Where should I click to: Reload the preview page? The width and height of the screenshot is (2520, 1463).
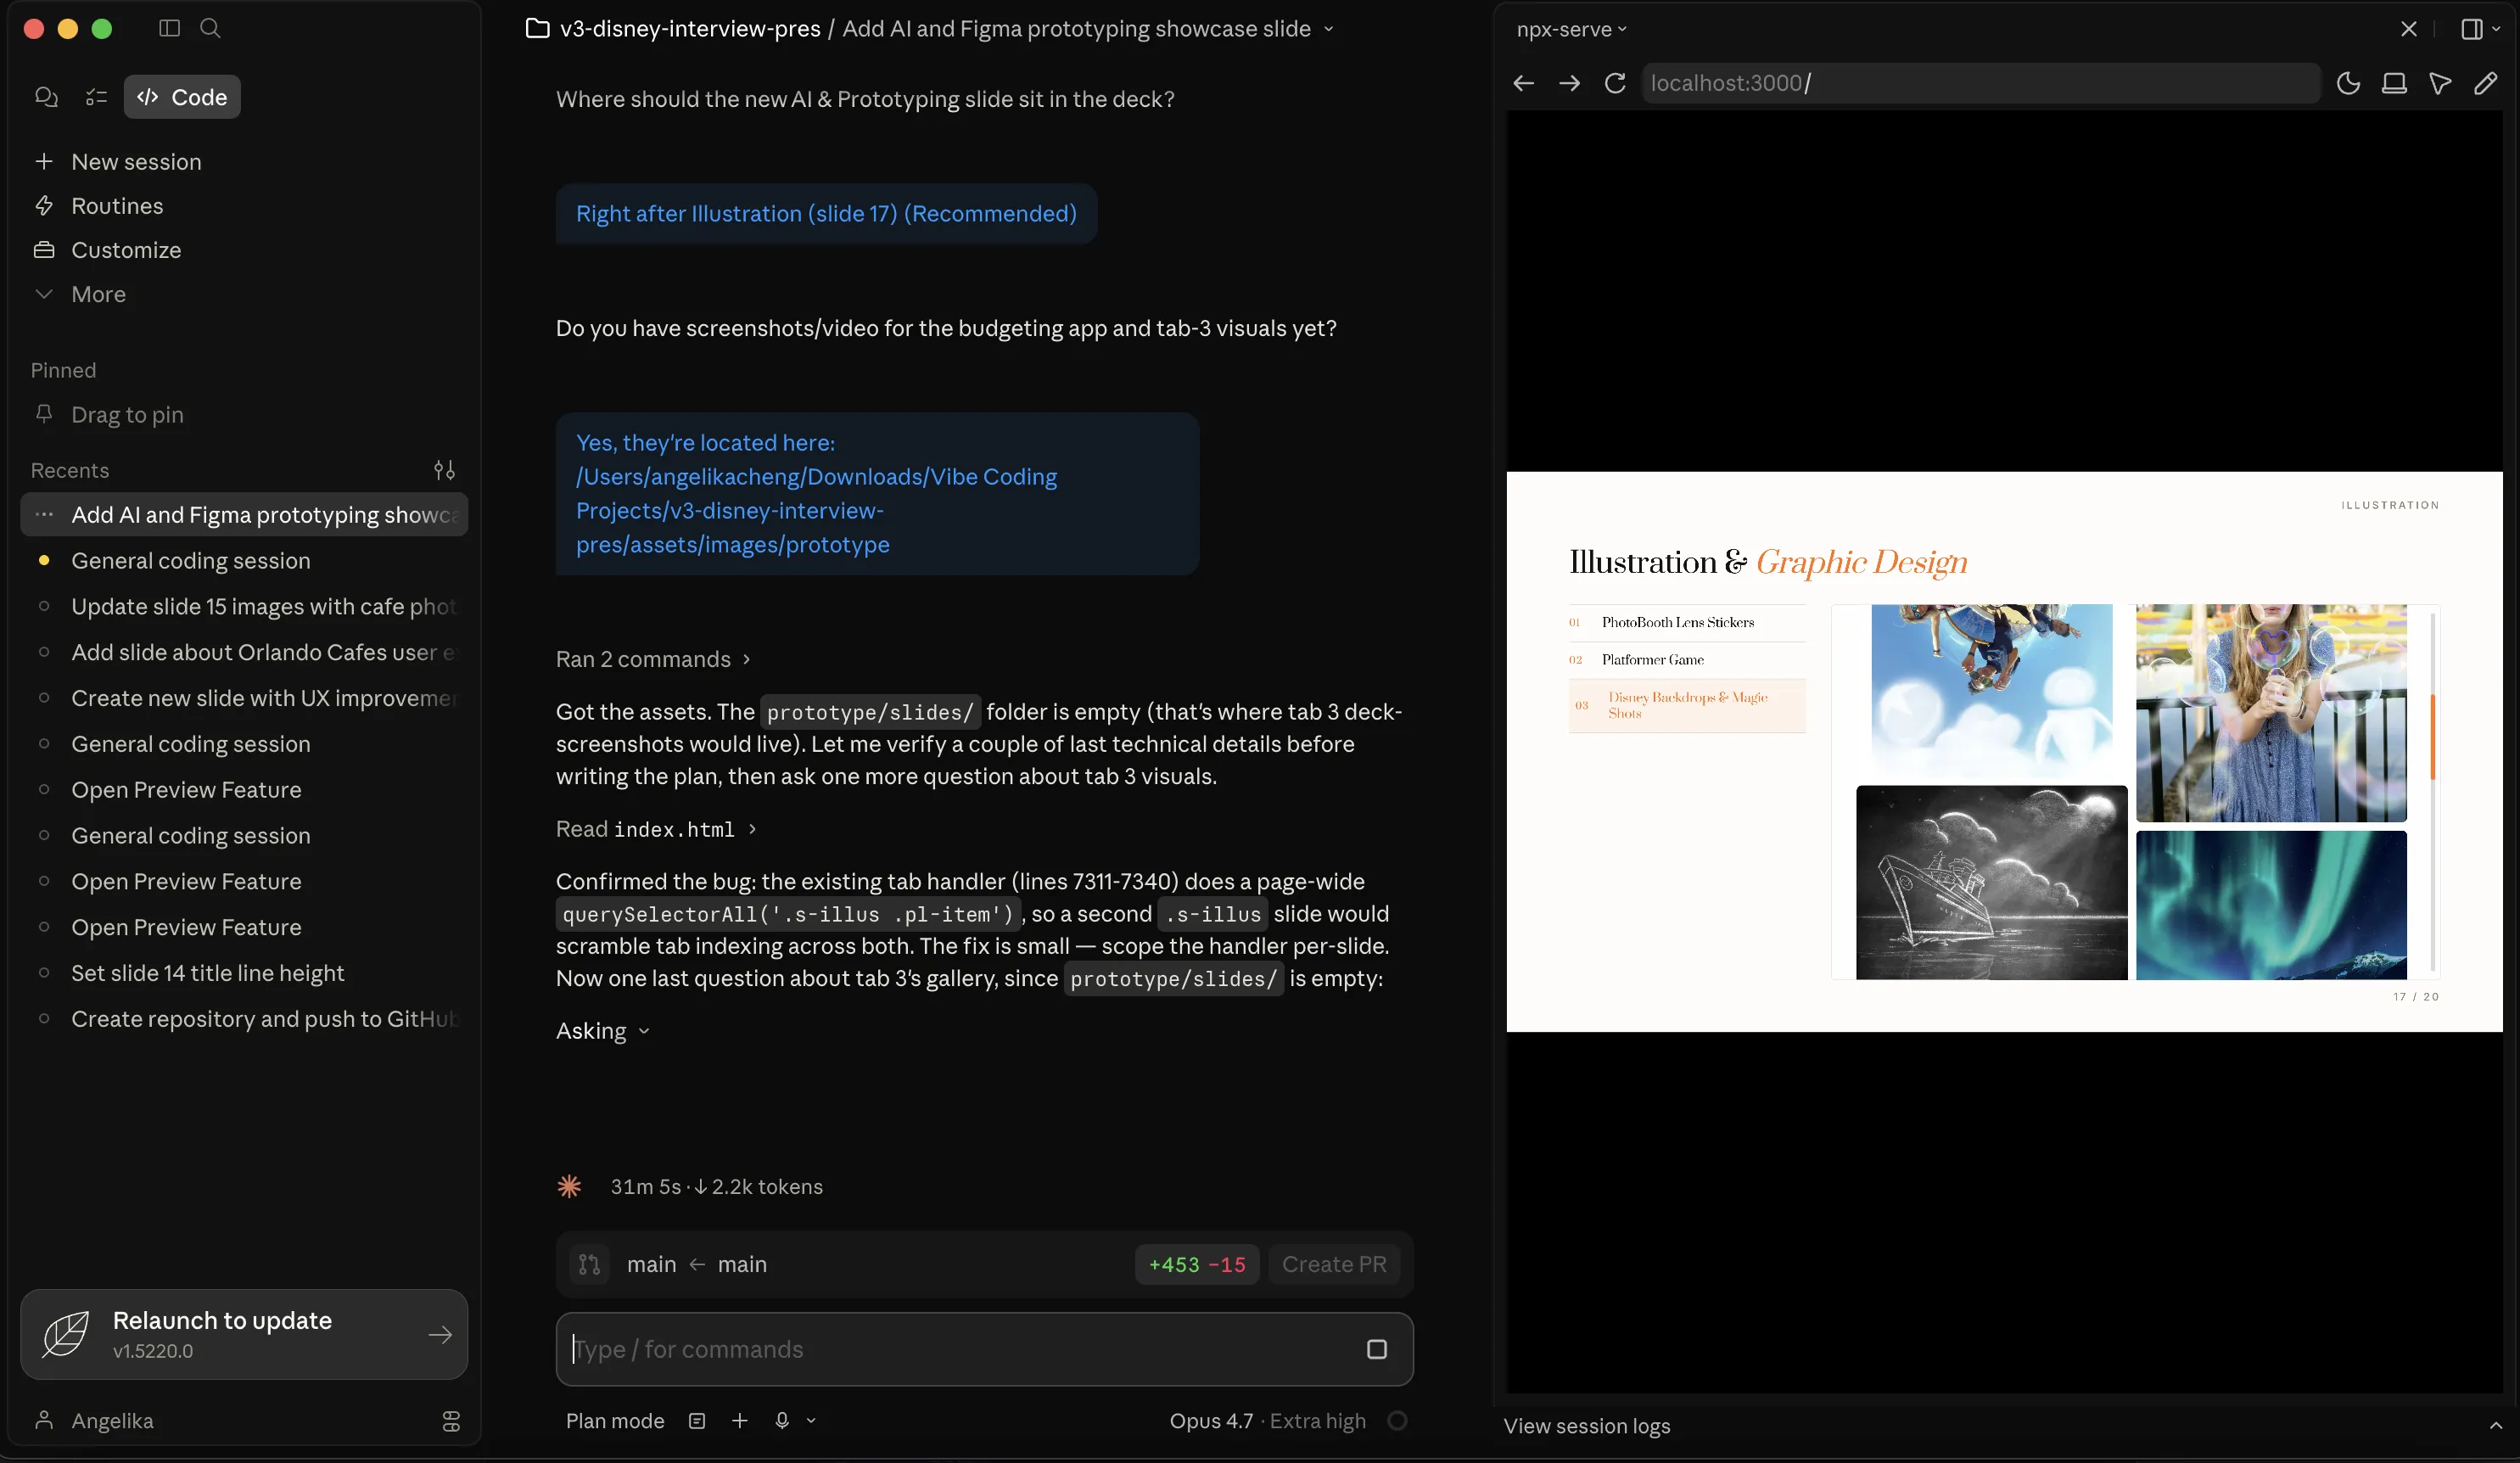1615,83
